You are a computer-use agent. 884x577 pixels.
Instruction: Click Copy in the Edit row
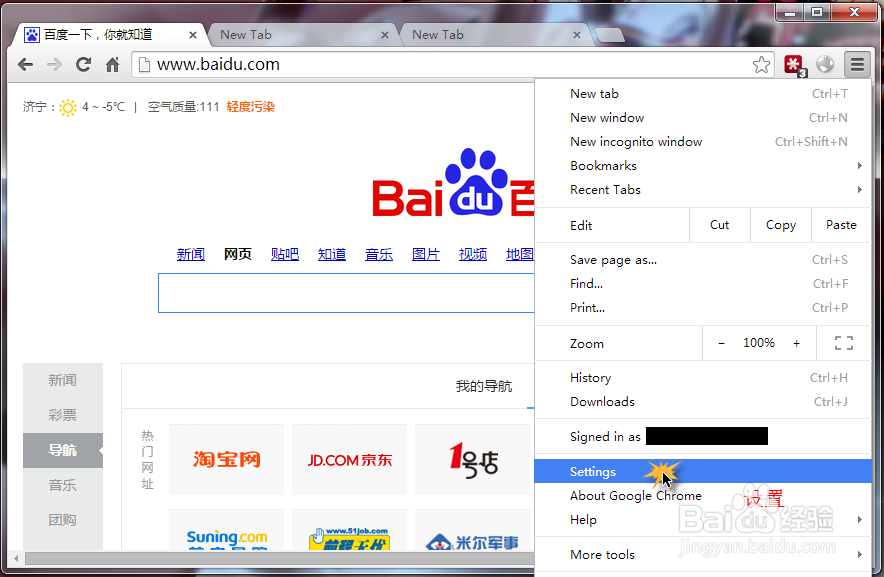(x=781, y=225)
